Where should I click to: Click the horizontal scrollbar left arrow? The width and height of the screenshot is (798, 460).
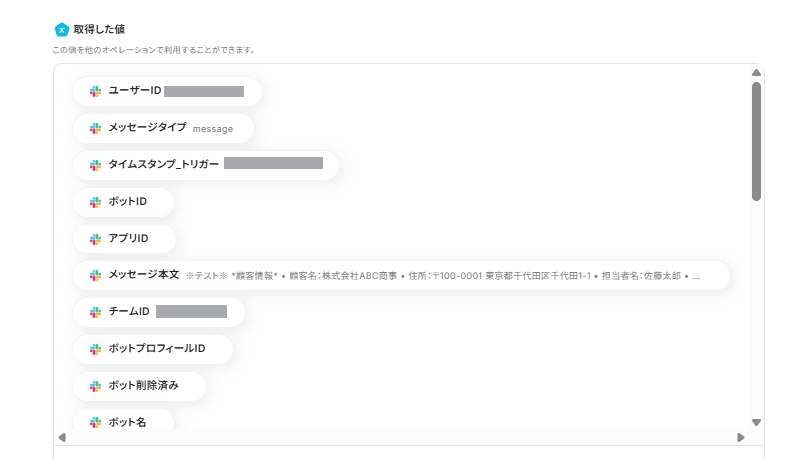62,437
